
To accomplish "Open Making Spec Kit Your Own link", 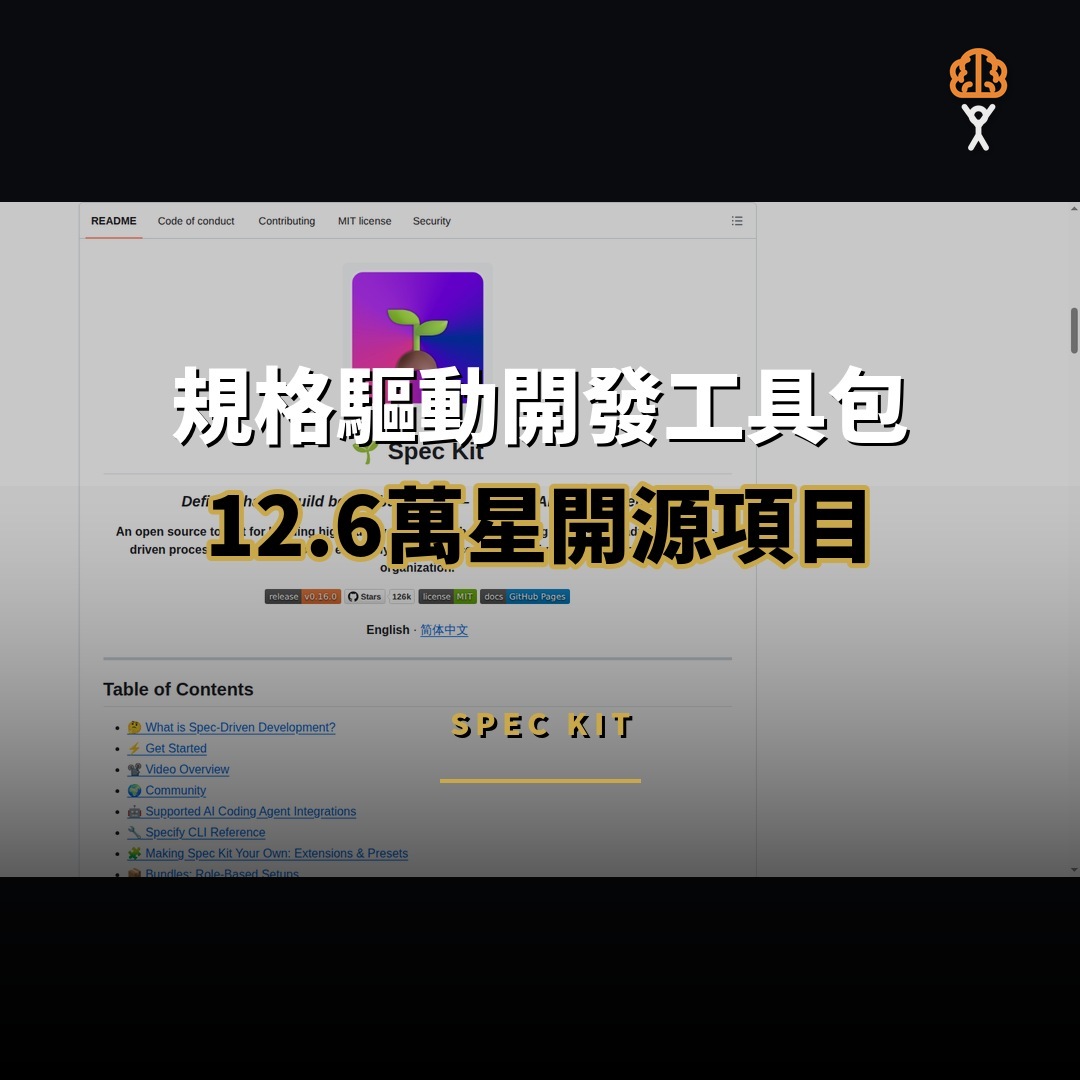I will coord(268,853).
